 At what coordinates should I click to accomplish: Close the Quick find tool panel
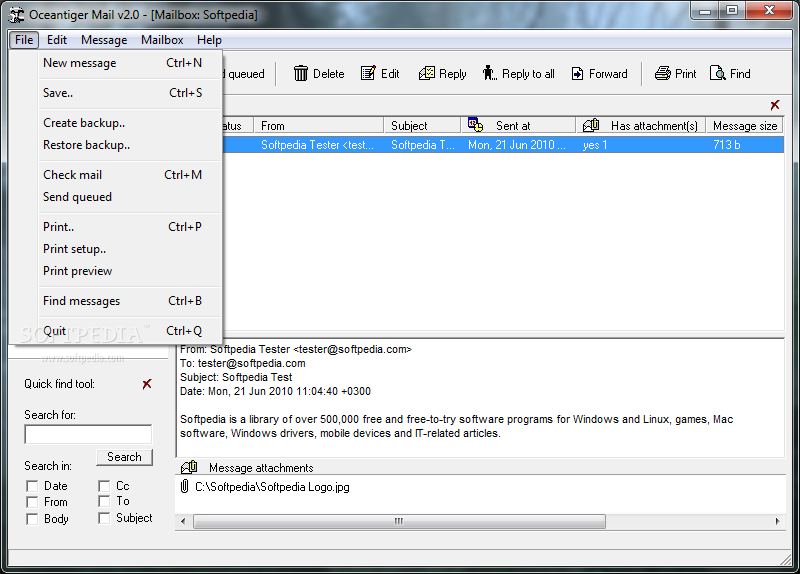coord(147,384)
